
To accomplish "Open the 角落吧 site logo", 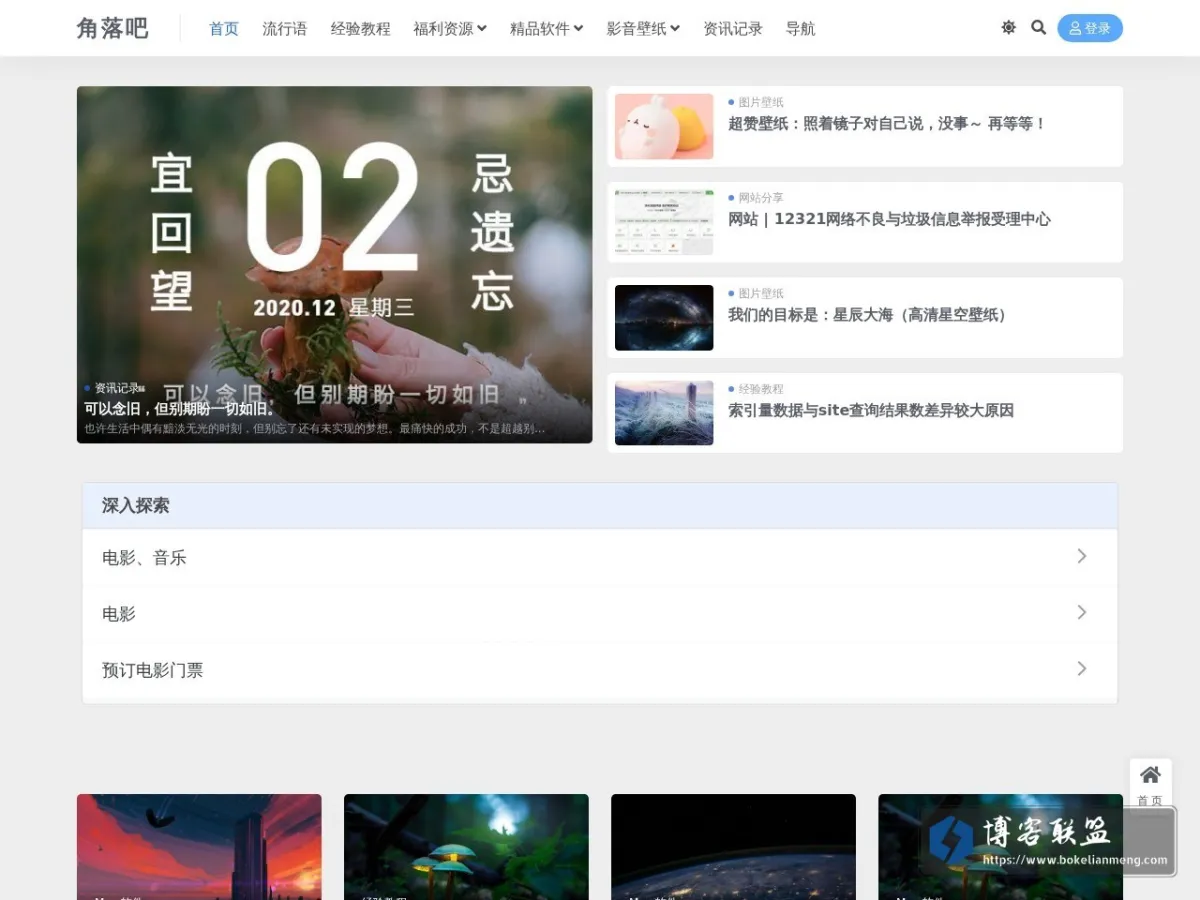I will click(x=112, y=28).
